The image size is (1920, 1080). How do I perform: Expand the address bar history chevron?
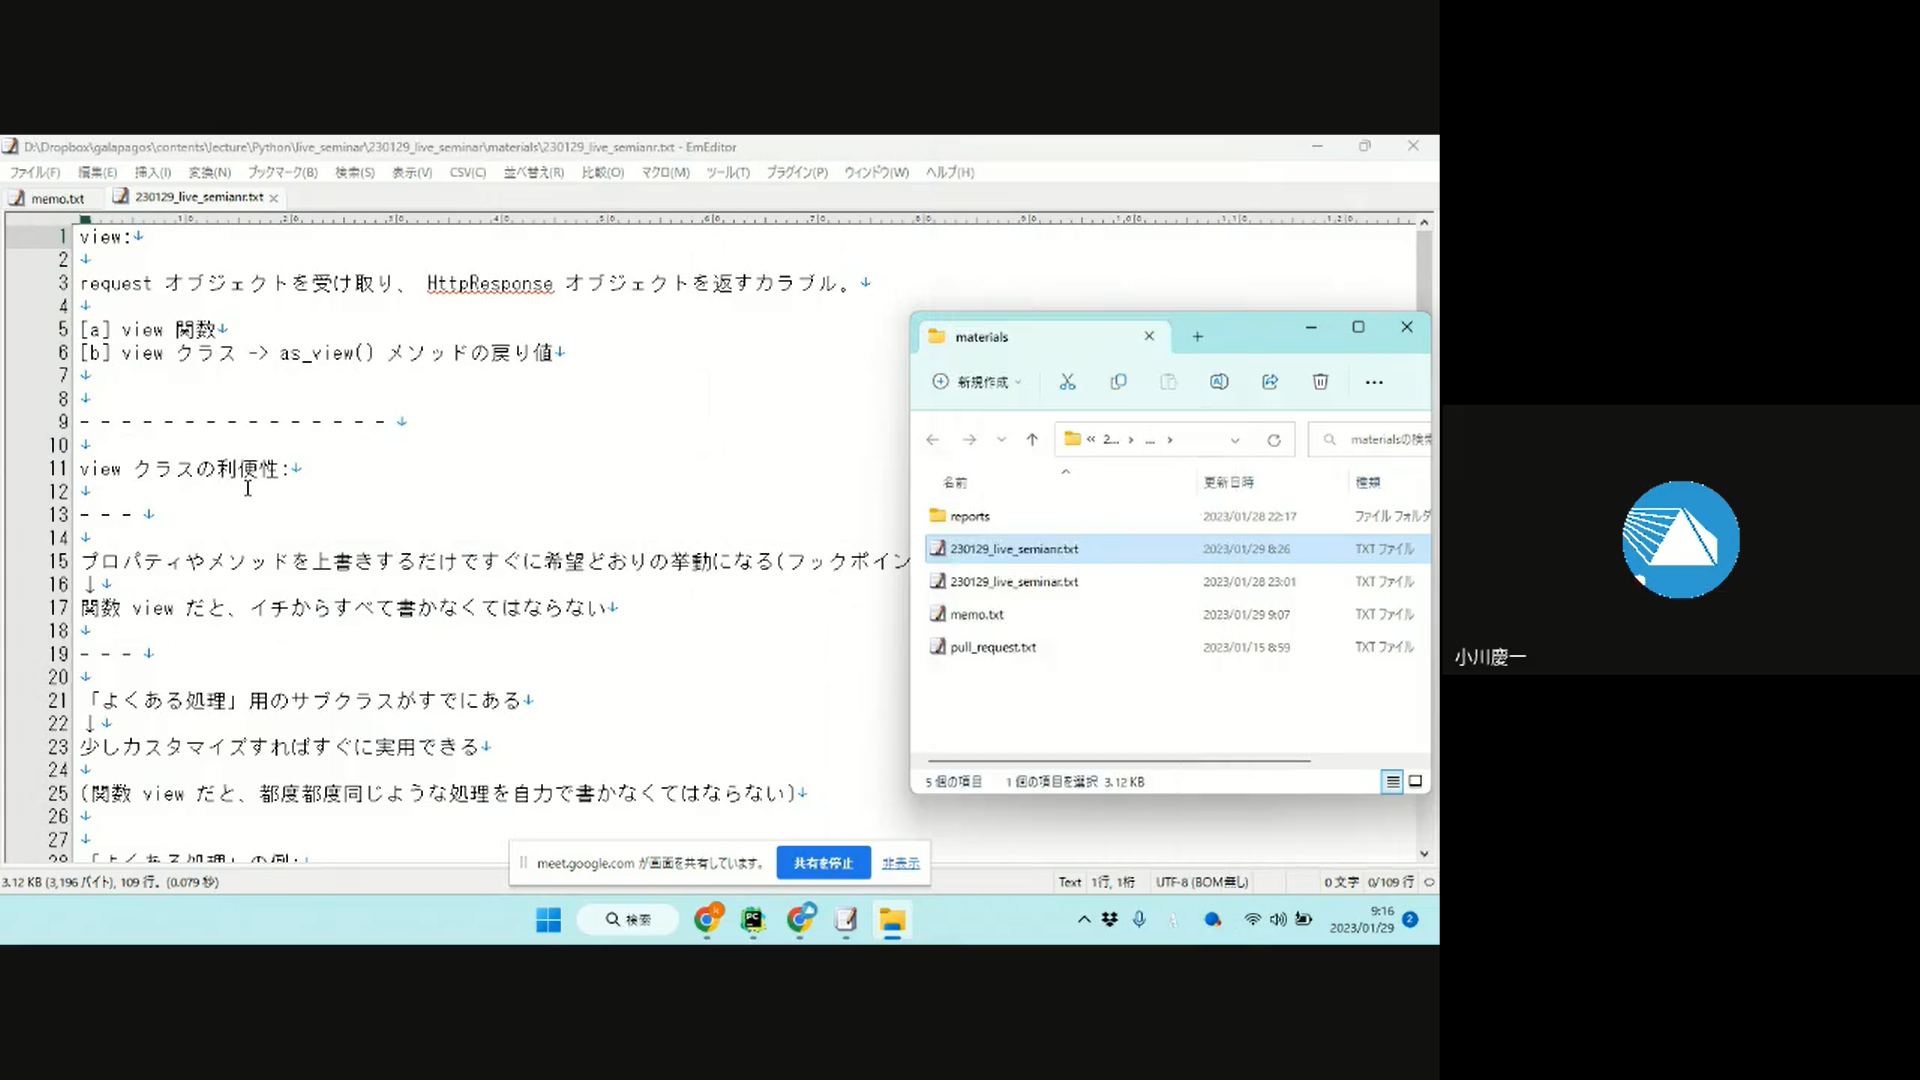point(1235,440)
